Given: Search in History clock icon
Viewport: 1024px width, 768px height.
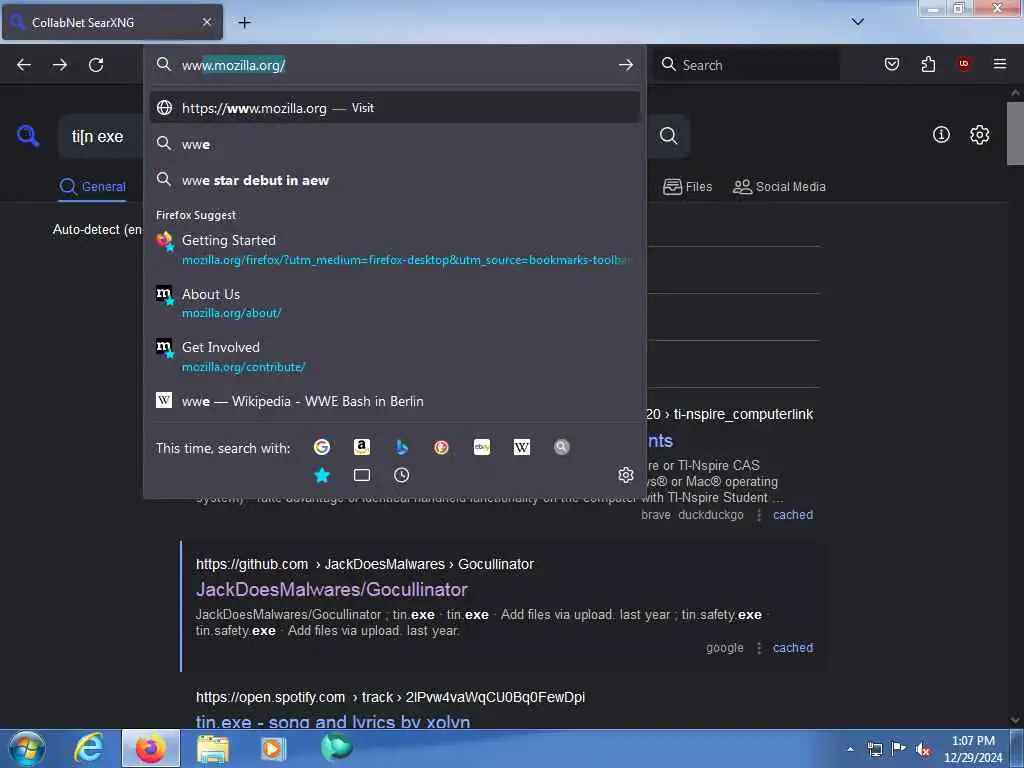Looking at the screenshot, I should click(x=402, y=475).
